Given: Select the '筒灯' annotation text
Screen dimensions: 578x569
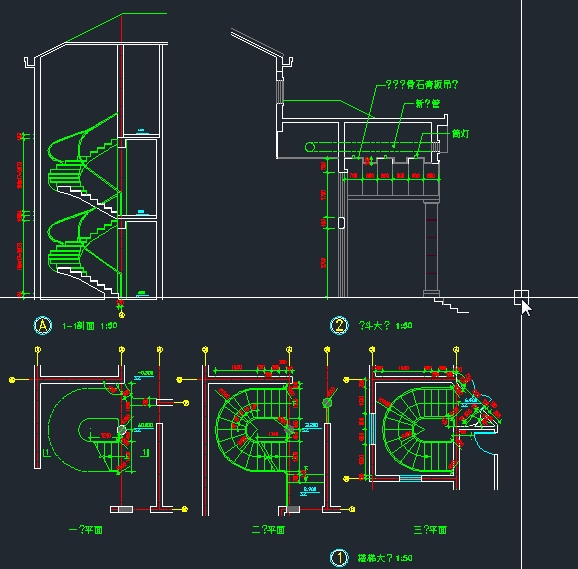Looking at the screenshot, I should [460, 133].
